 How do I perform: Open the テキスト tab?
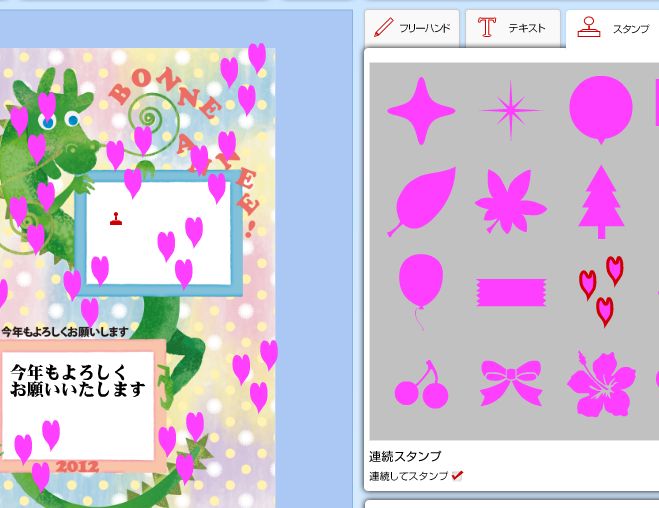click(x=513, y=28)
